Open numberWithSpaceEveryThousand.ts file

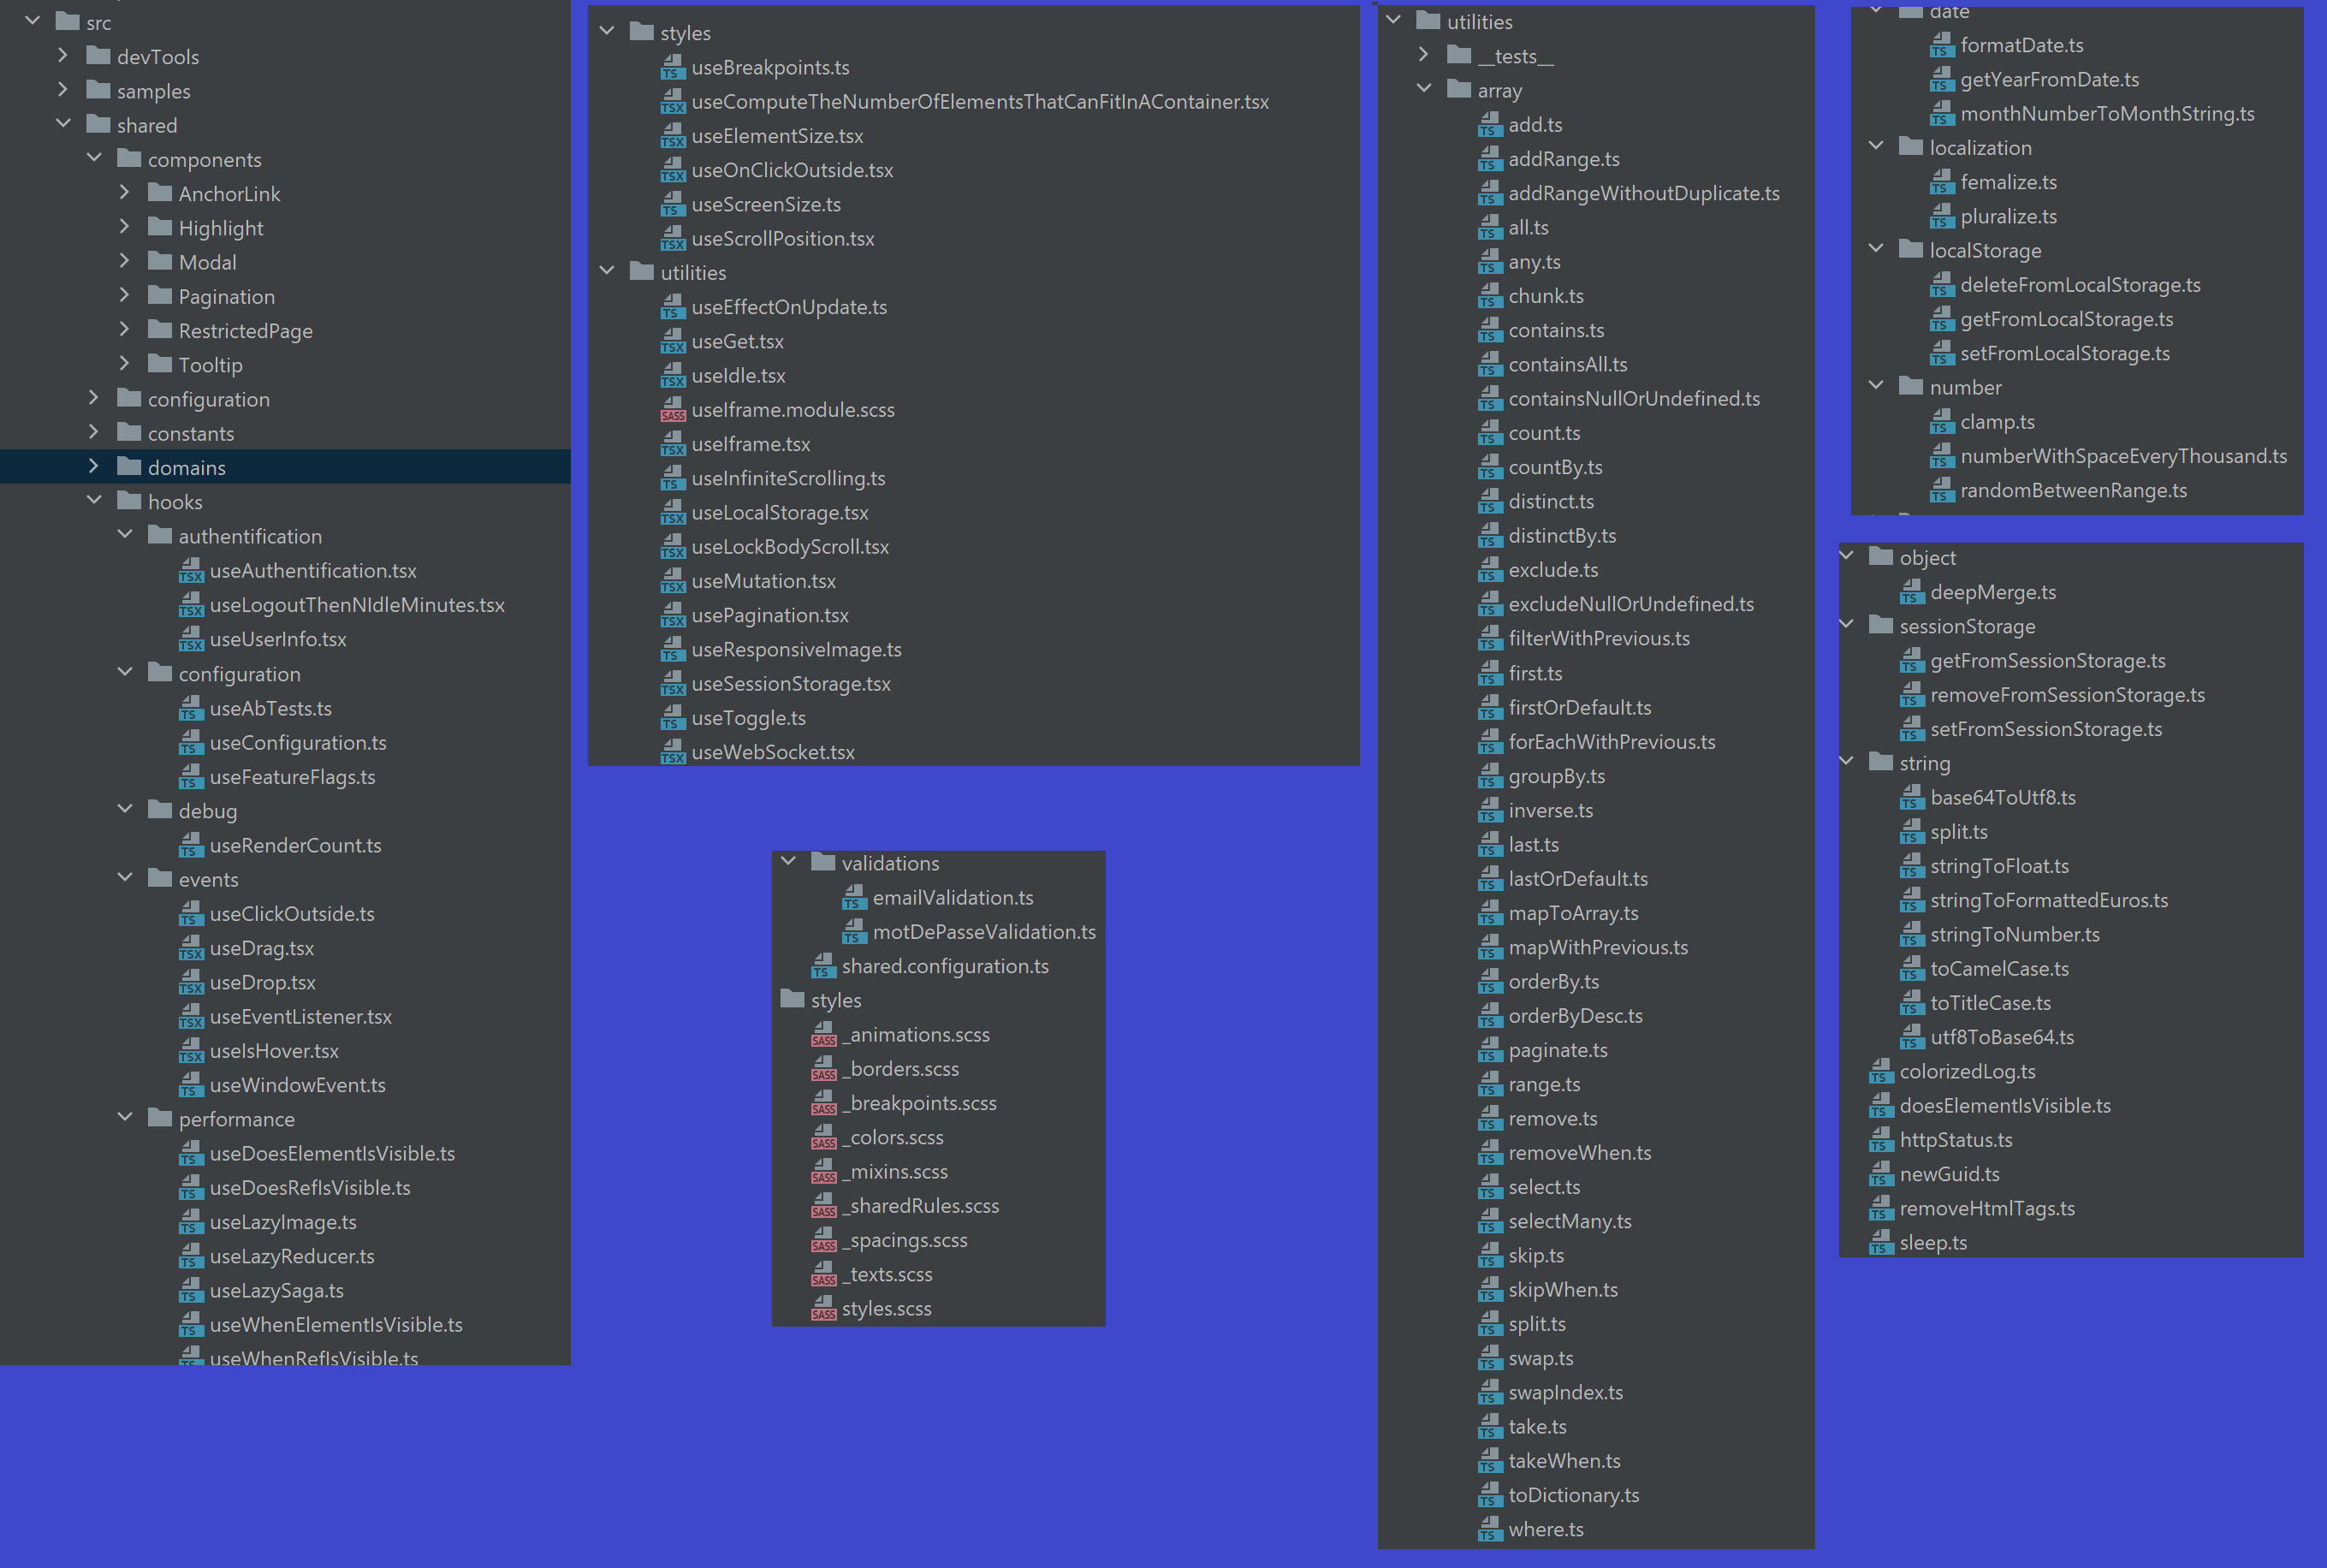[2122, 457]
